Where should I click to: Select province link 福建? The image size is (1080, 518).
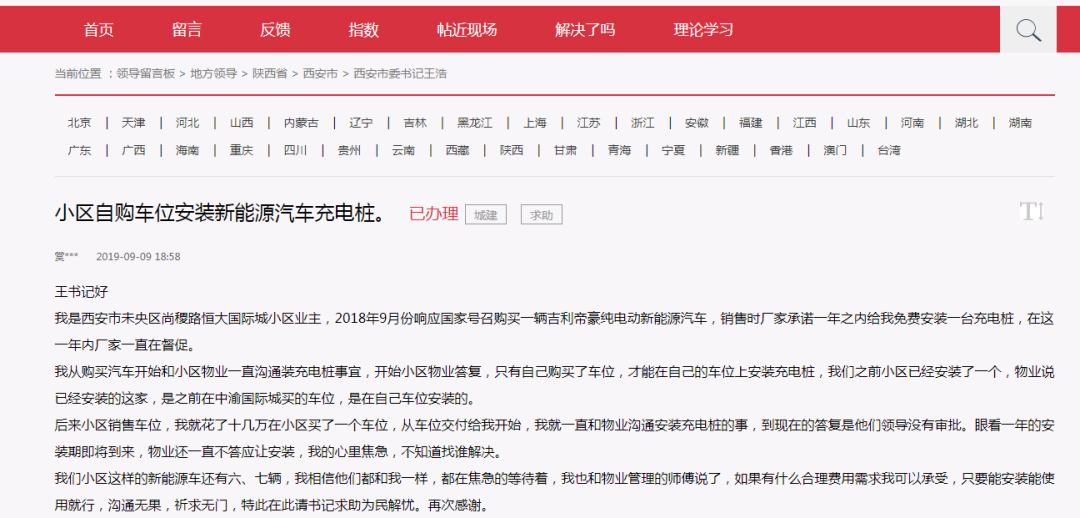click(x=751, y=123)
